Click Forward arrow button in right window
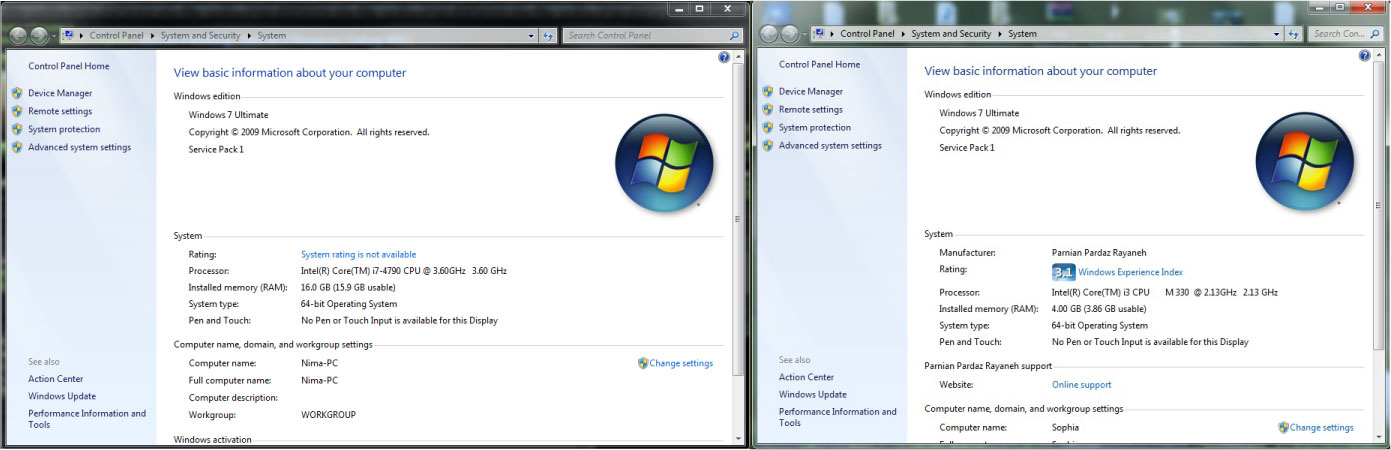1391x450 pixels. click(790, 34)
